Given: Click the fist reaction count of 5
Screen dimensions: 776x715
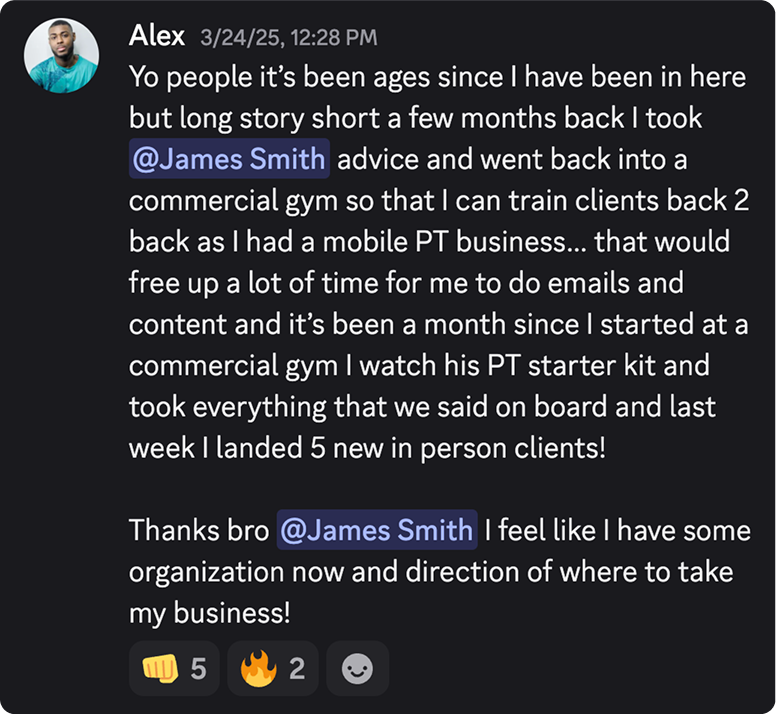Looking at the screenshot, I should (198, 668).
